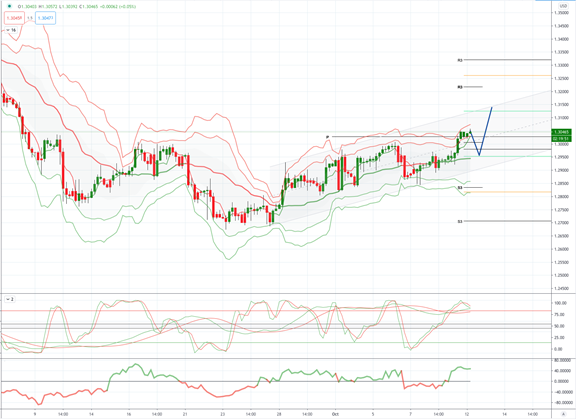Select the P pivot point label
This screenshot has height=419, width=576.
point(327,137)
